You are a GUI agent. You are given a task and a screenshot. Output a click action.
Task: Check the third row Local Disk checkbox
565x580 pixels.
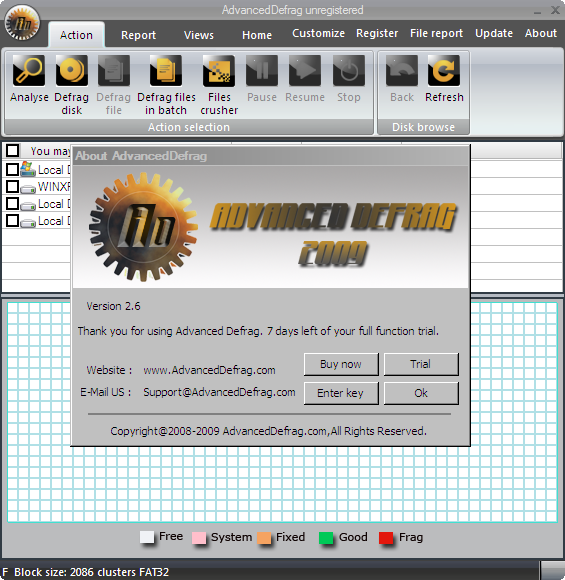[x=13, y=203]
